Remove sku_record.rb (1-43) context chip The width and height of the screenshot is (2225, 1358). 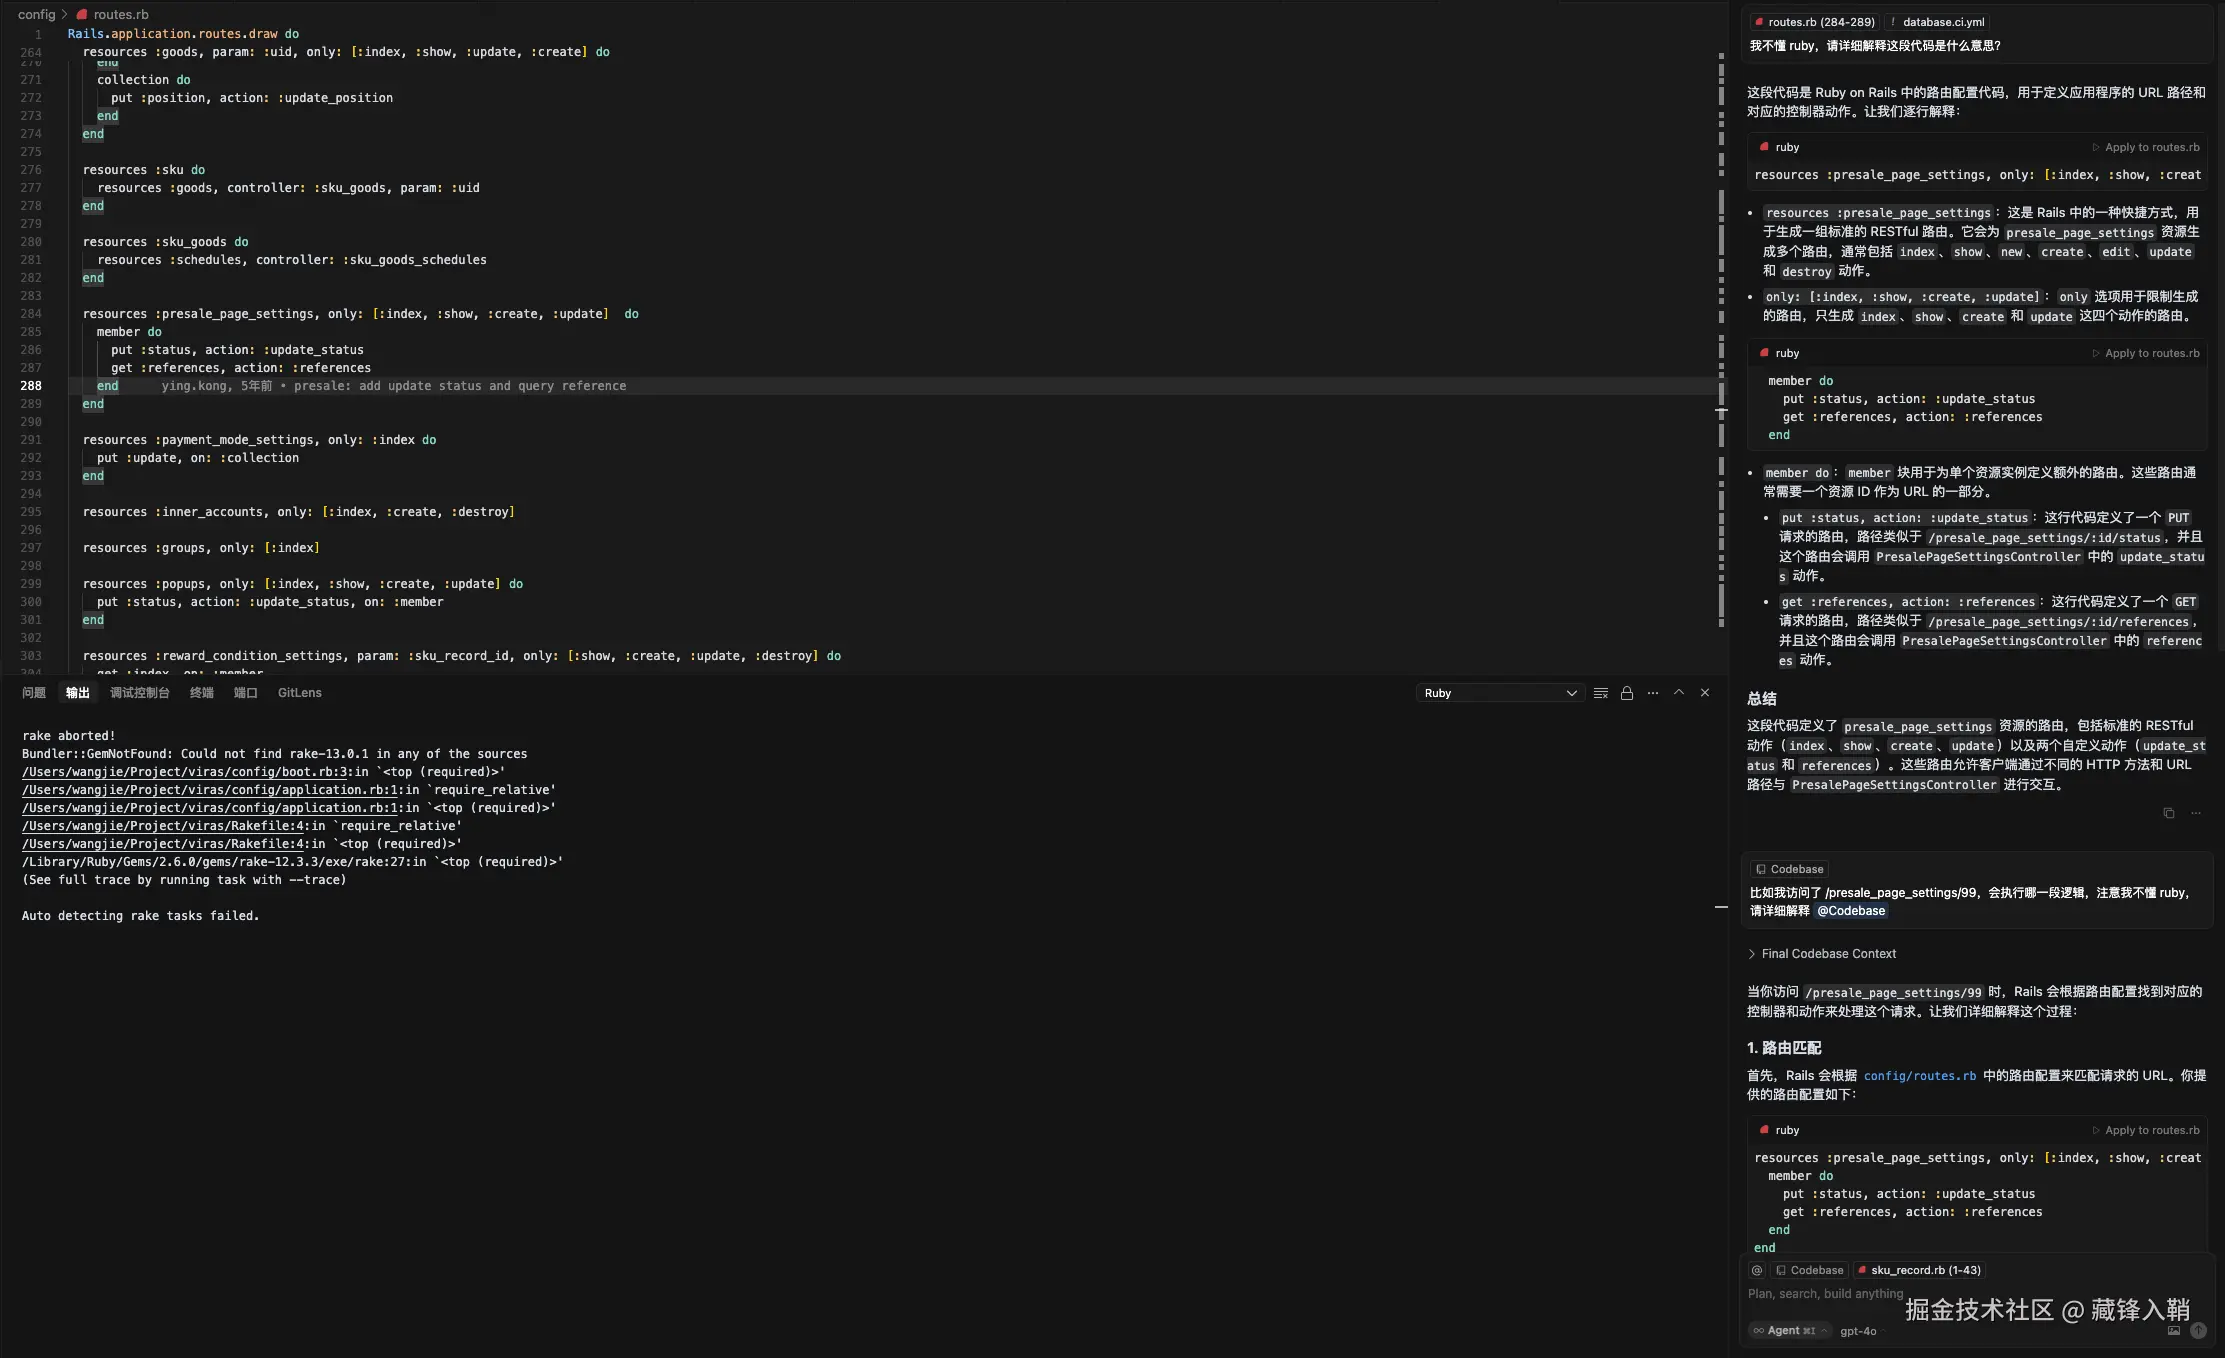point(1862,1270)
